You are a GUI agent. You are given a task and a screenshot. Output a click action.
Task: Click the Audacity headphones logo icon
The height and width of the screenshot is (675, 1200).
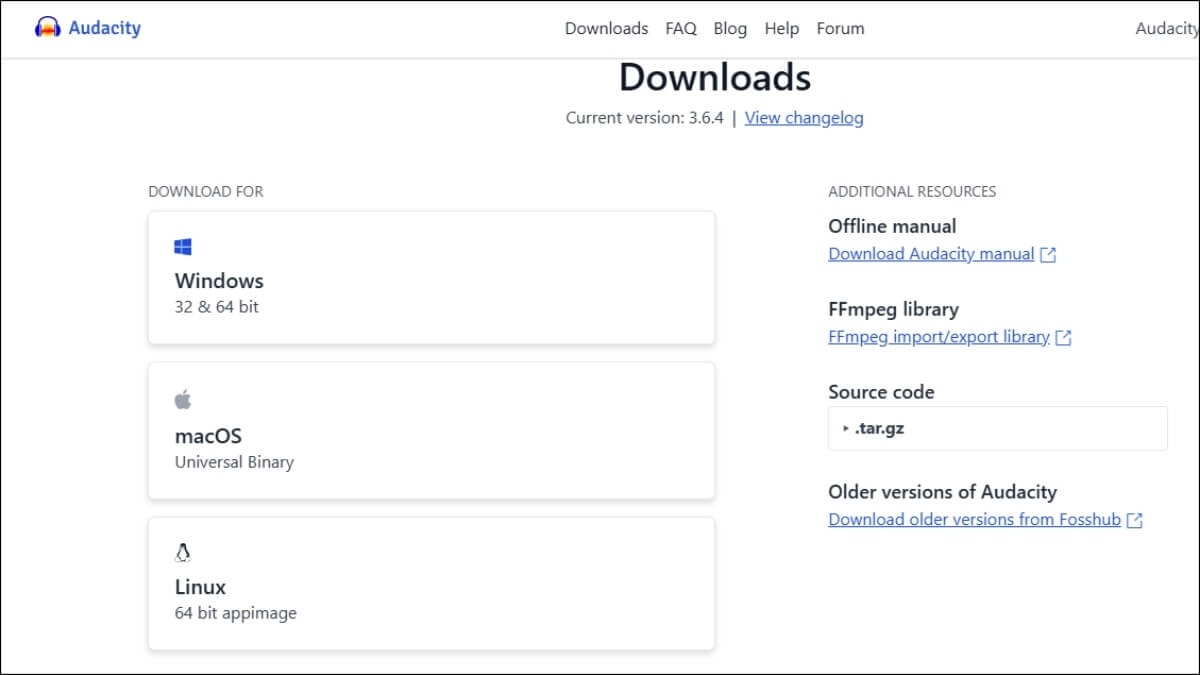tap(47, 28)
